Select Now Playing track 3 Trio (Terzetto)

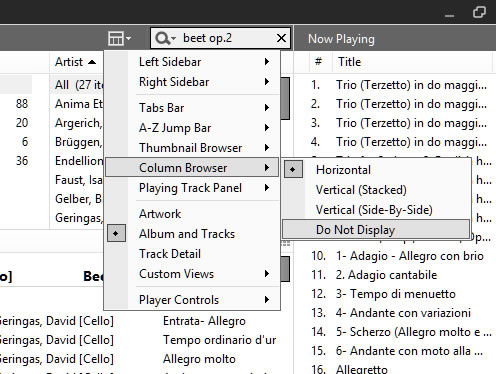coord(399,123)
